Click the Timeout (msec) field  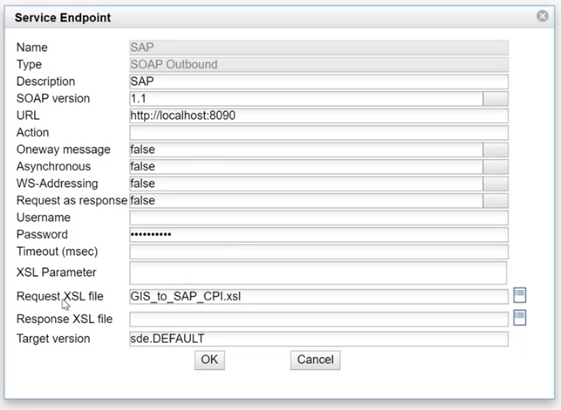pyautogui.click(x=319, y=252)
